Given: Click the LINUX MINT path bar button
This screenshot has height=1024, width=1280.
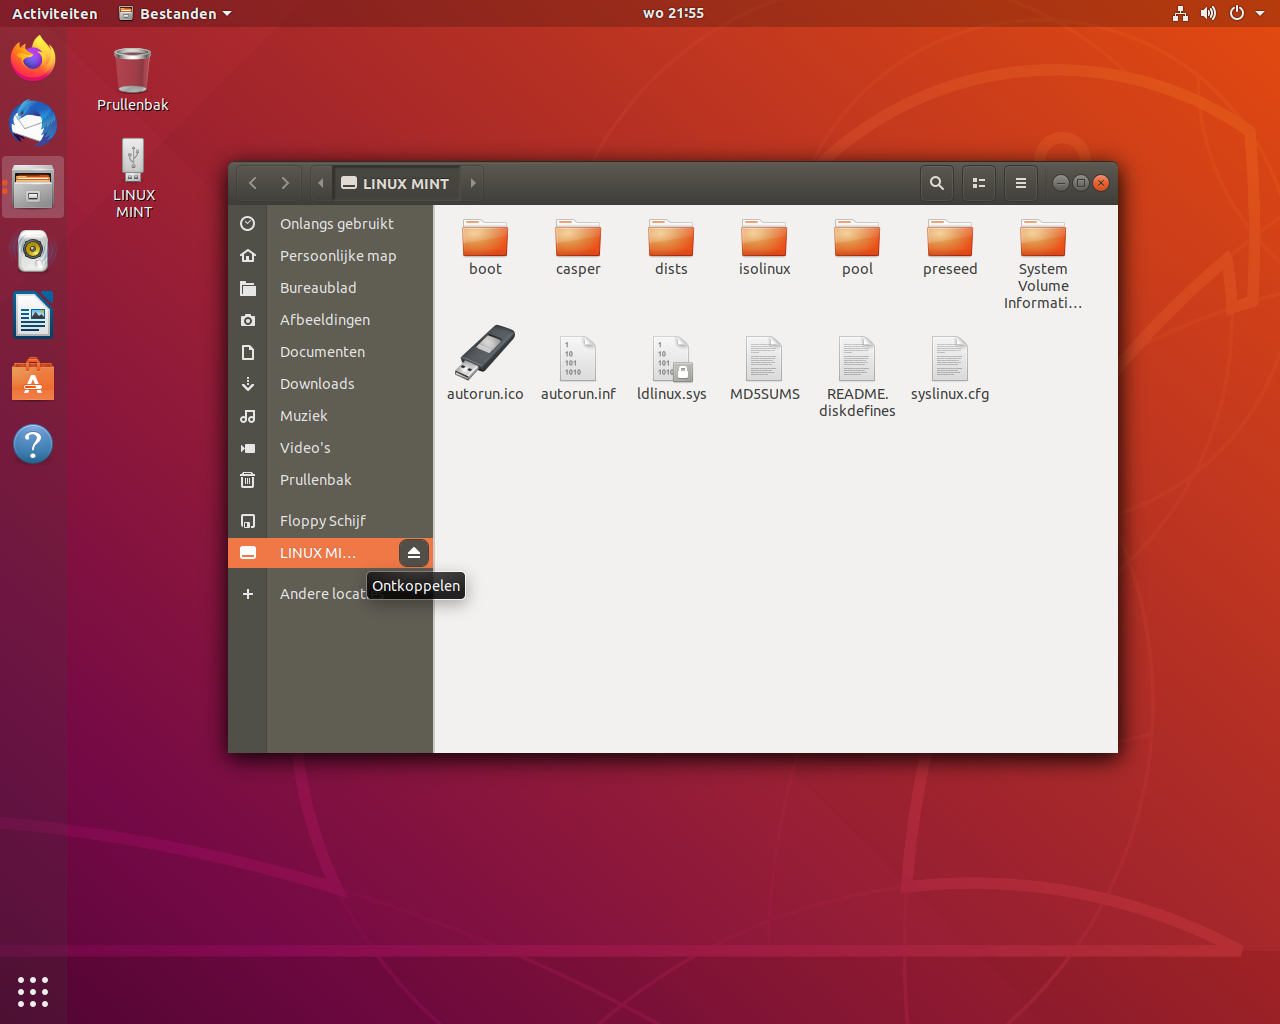Looking at the screenshot, I should click(x=395, y=183).
